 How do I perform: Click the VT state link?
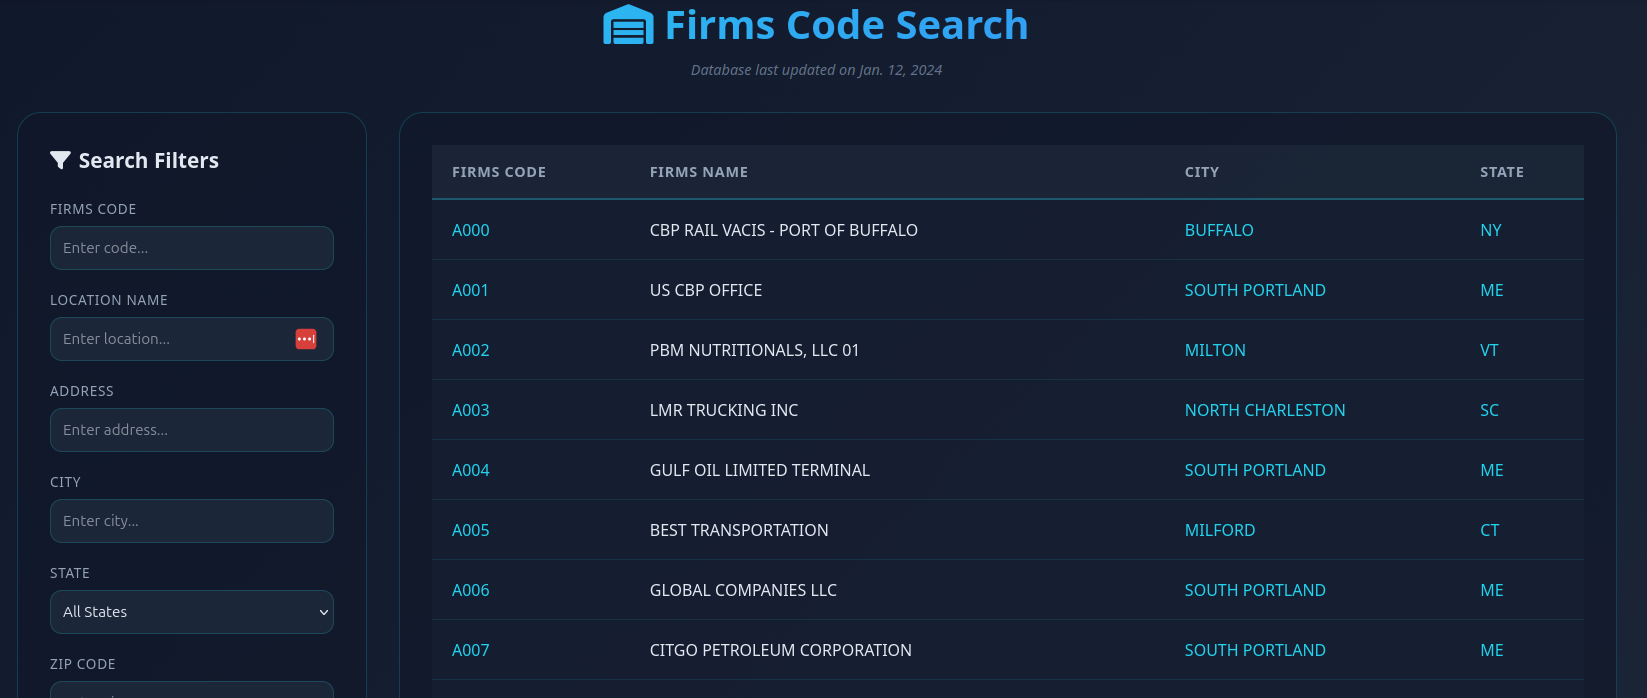1489,350
